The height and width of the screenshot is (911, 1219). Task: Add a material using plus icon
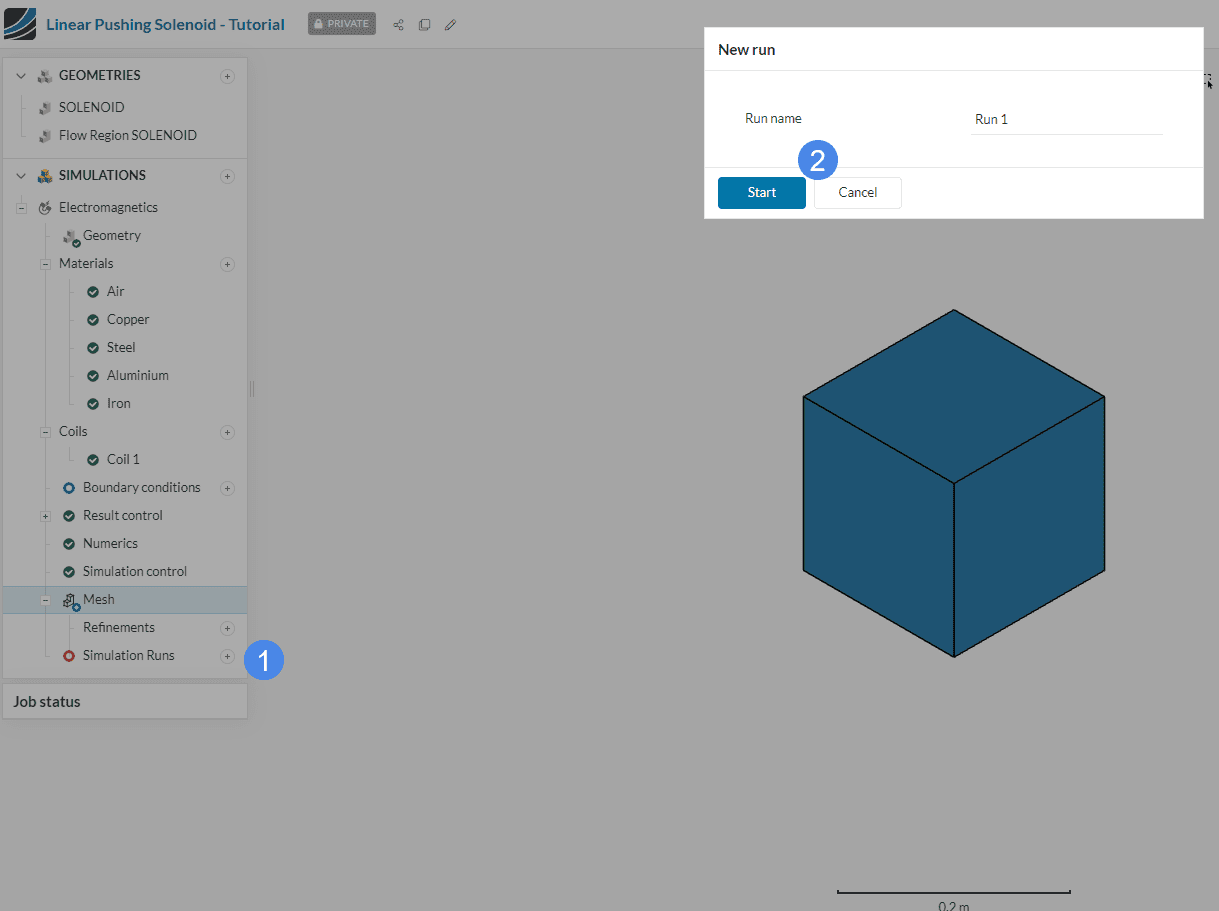pyautogui.click(x=227, y=264)
